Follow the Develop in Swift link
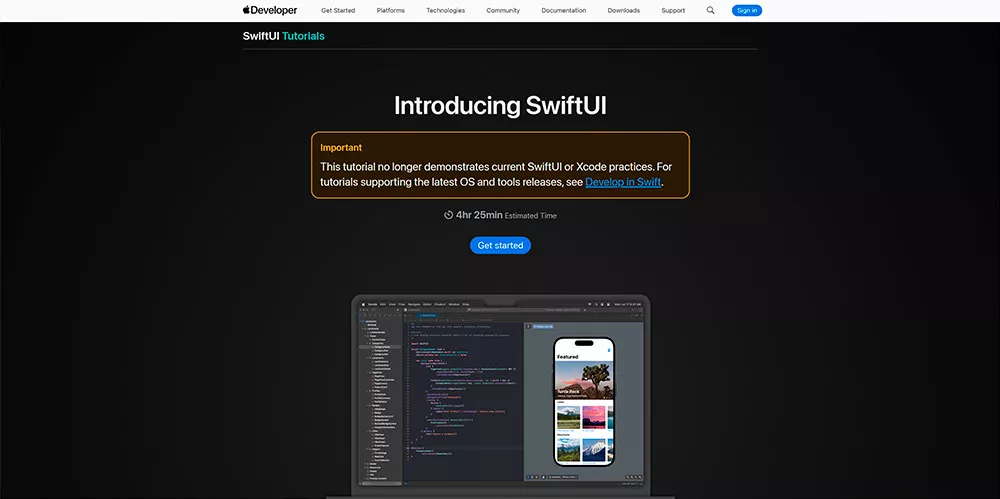 click(x=623, y=182)
